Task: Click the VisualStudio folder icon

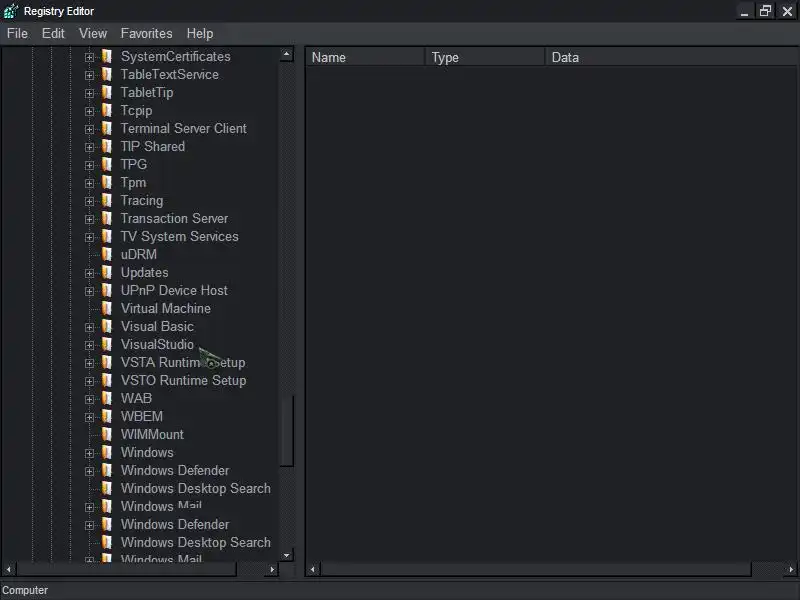Action: [x=107, y=344]
